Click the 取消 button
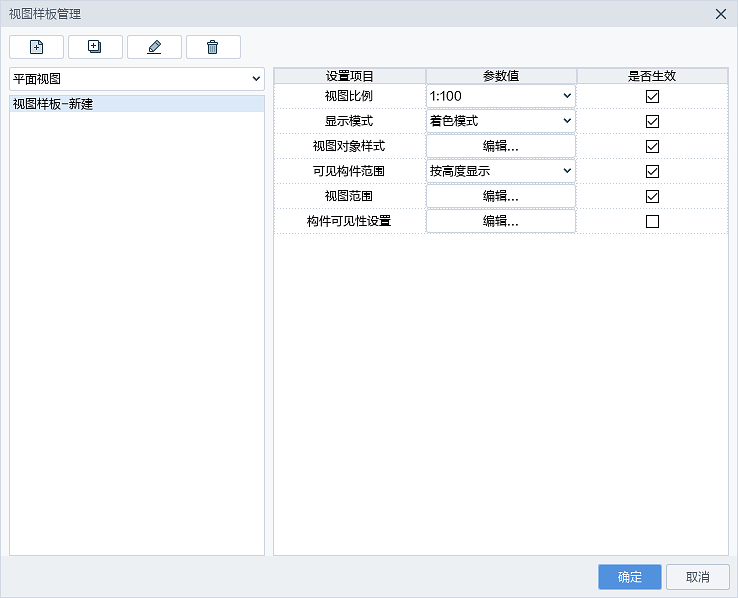738x598 pixels. click(x=698, y=577)
